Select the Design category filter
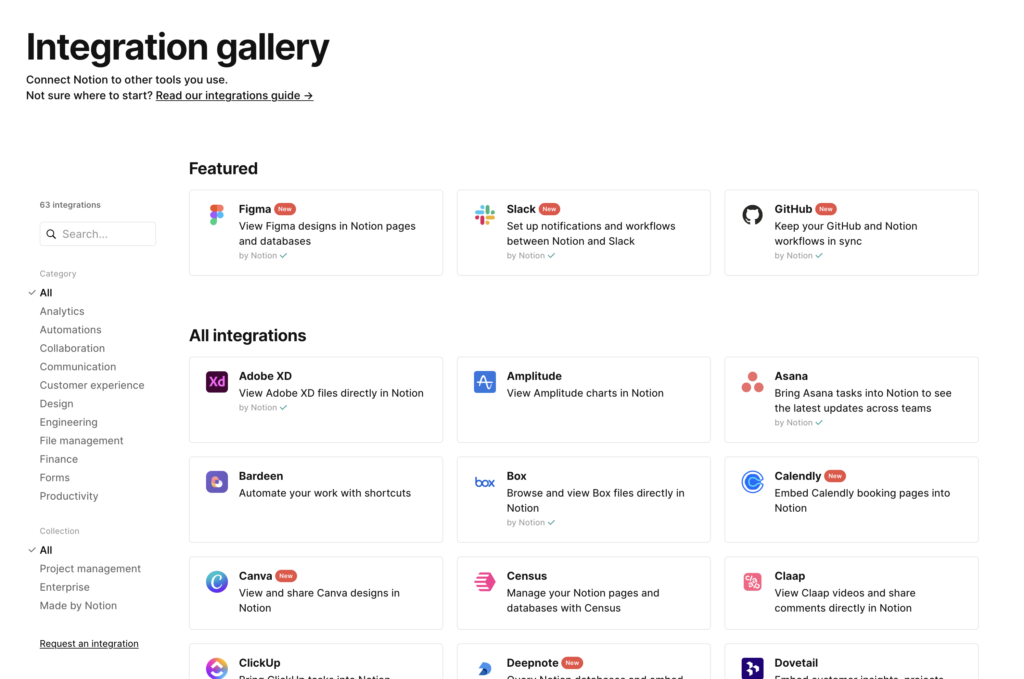The width and height of the screenshot is (1024, 679). coord(56,403)
